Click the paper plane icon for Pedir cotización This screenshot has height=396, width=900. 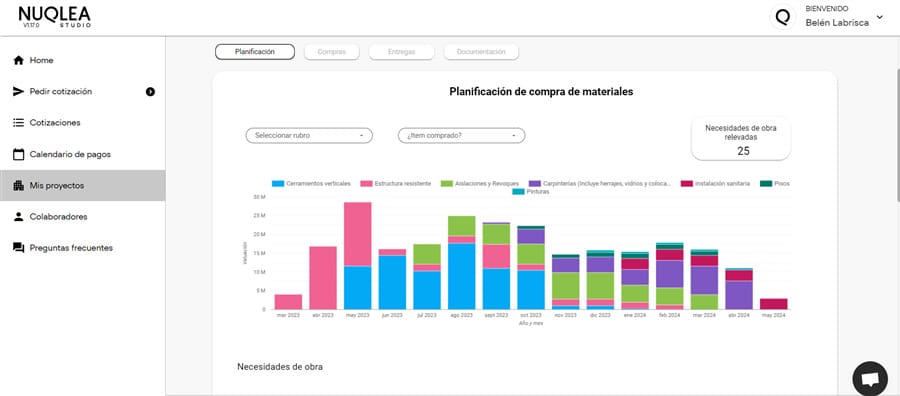tap(18, 91)
